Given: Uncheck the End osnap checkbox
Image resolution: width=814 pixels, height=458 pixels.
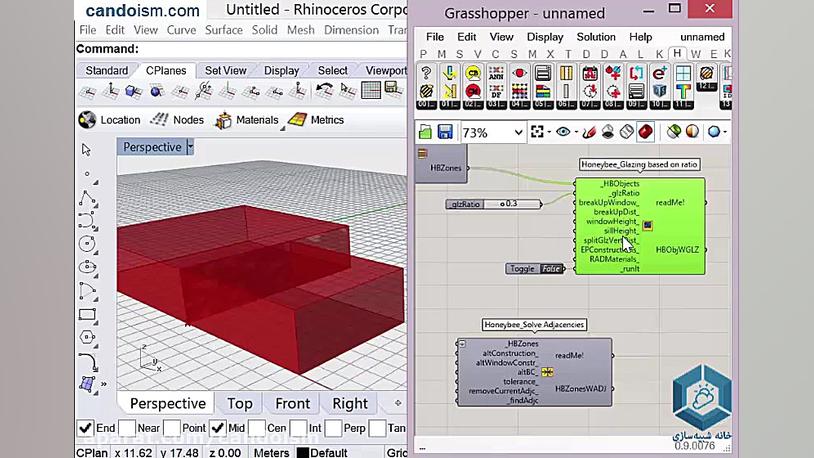Looking at the screenshot, I should pyautogui.click(x=85, y=428).
